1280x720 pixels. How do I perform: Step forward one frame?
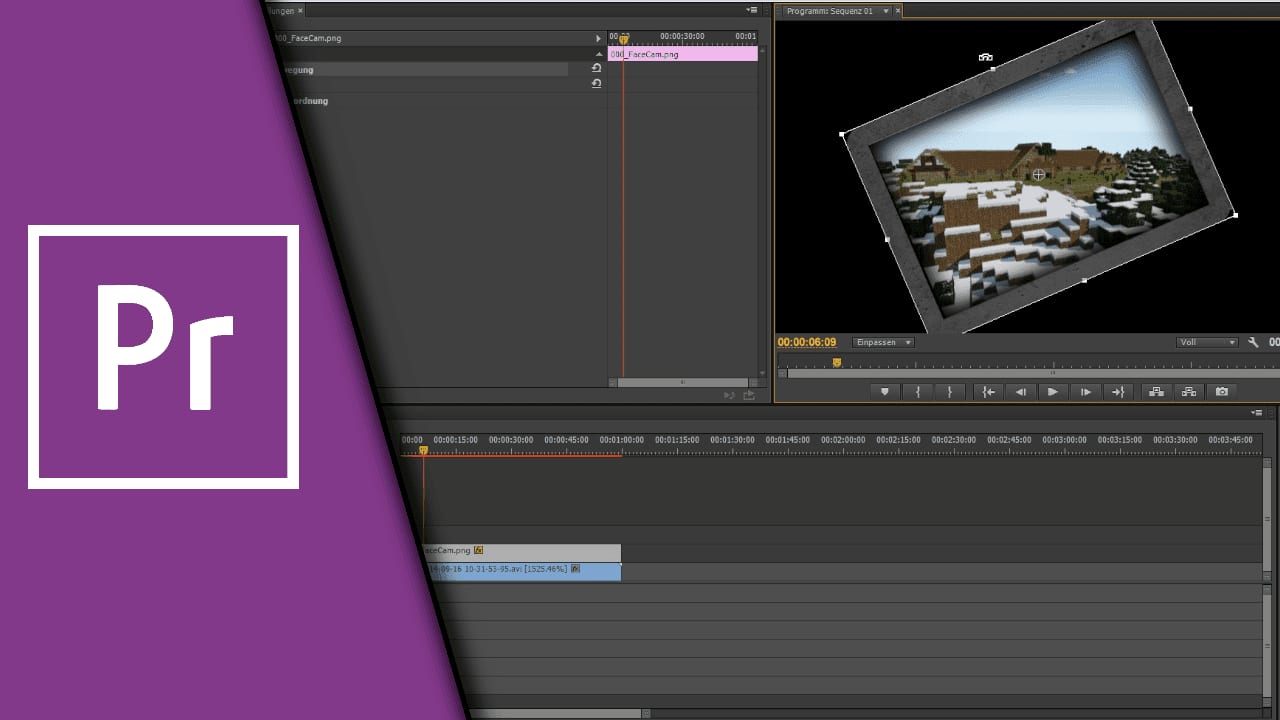coord(1085,392)
